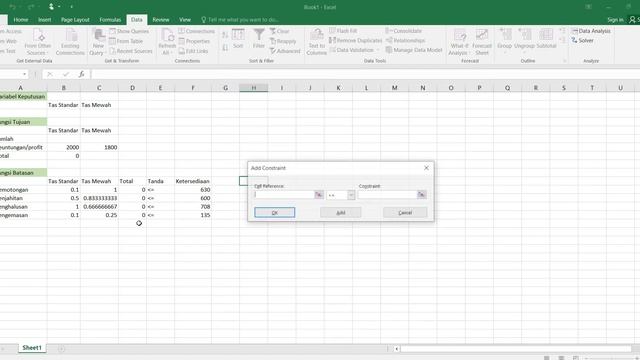This screenshot has height=360, width=640.
Task: Expand the Data Validation dropdown arrow
Action: click(x=378, y=50)
